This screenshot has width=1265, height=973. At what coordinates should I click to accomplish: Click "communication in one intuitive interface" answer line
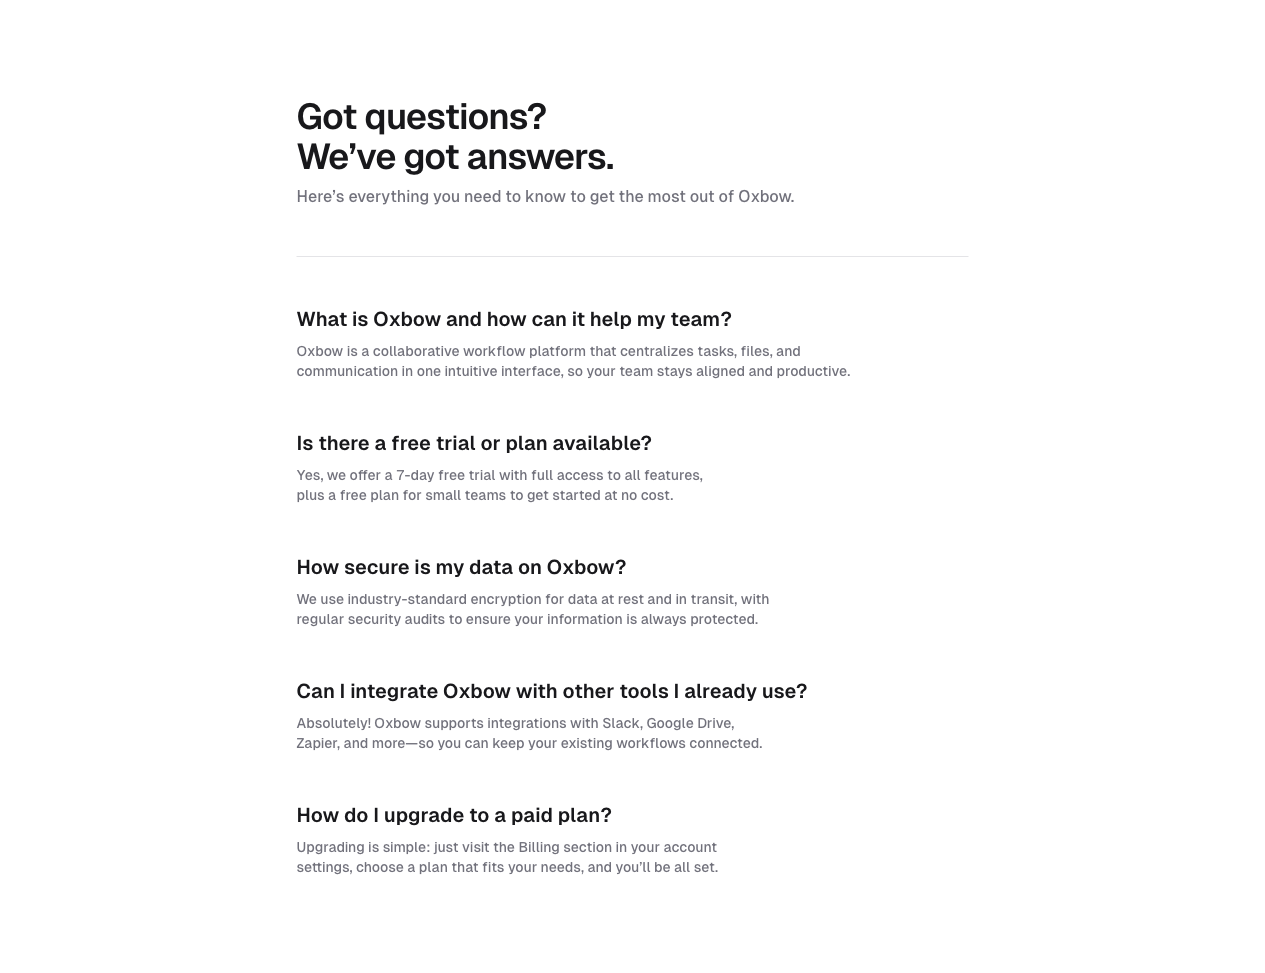coord(573,371)
